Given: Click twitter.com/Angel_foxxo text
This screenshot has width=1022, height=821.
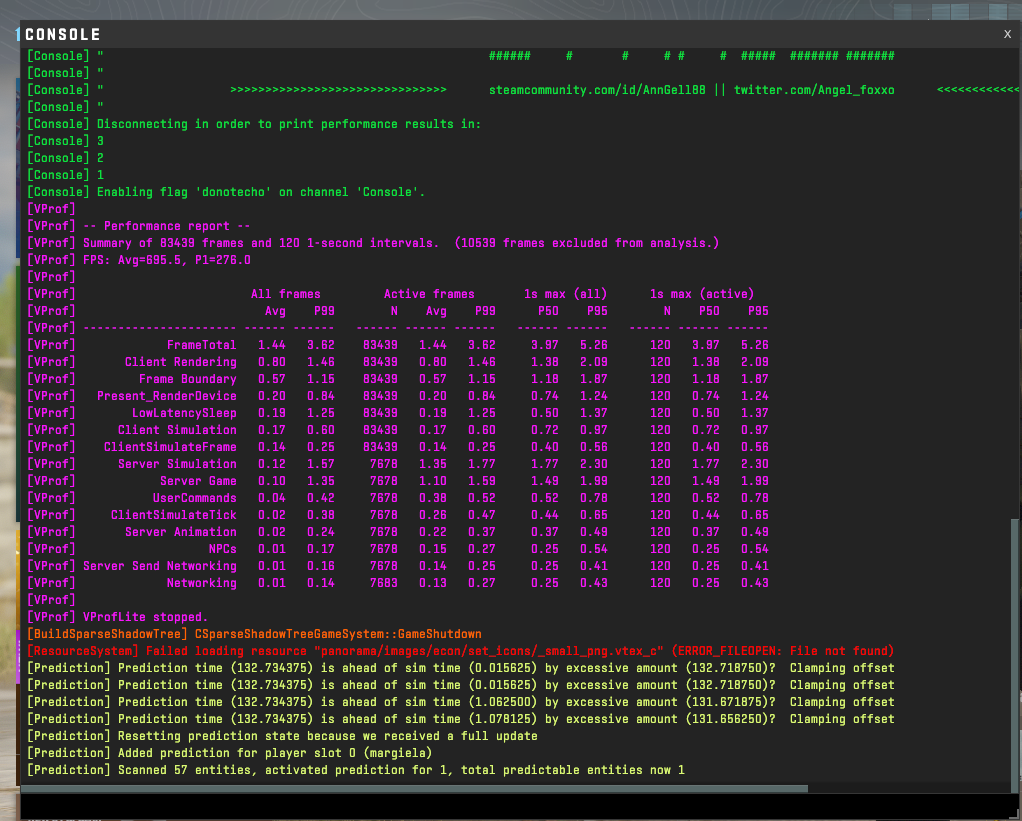Looking at the screenshot, I should [x=814, y=90].
